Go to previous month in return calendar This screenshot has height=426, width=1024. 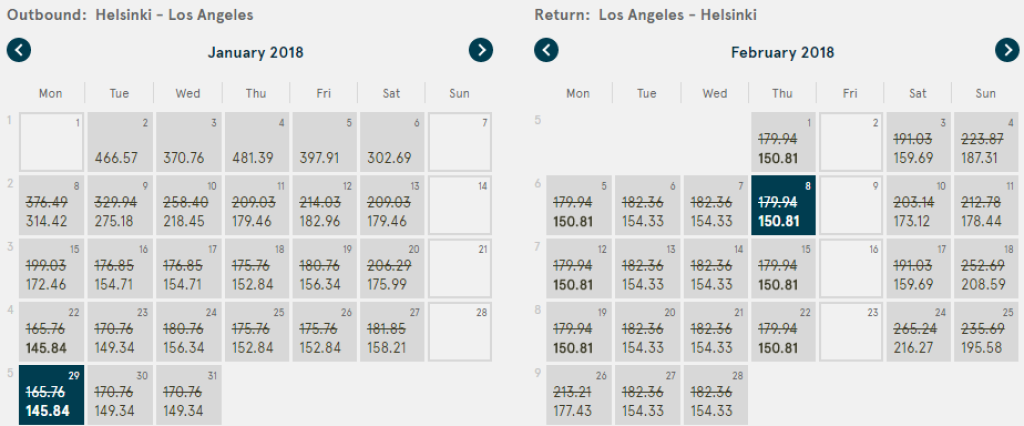coord(546,50)
